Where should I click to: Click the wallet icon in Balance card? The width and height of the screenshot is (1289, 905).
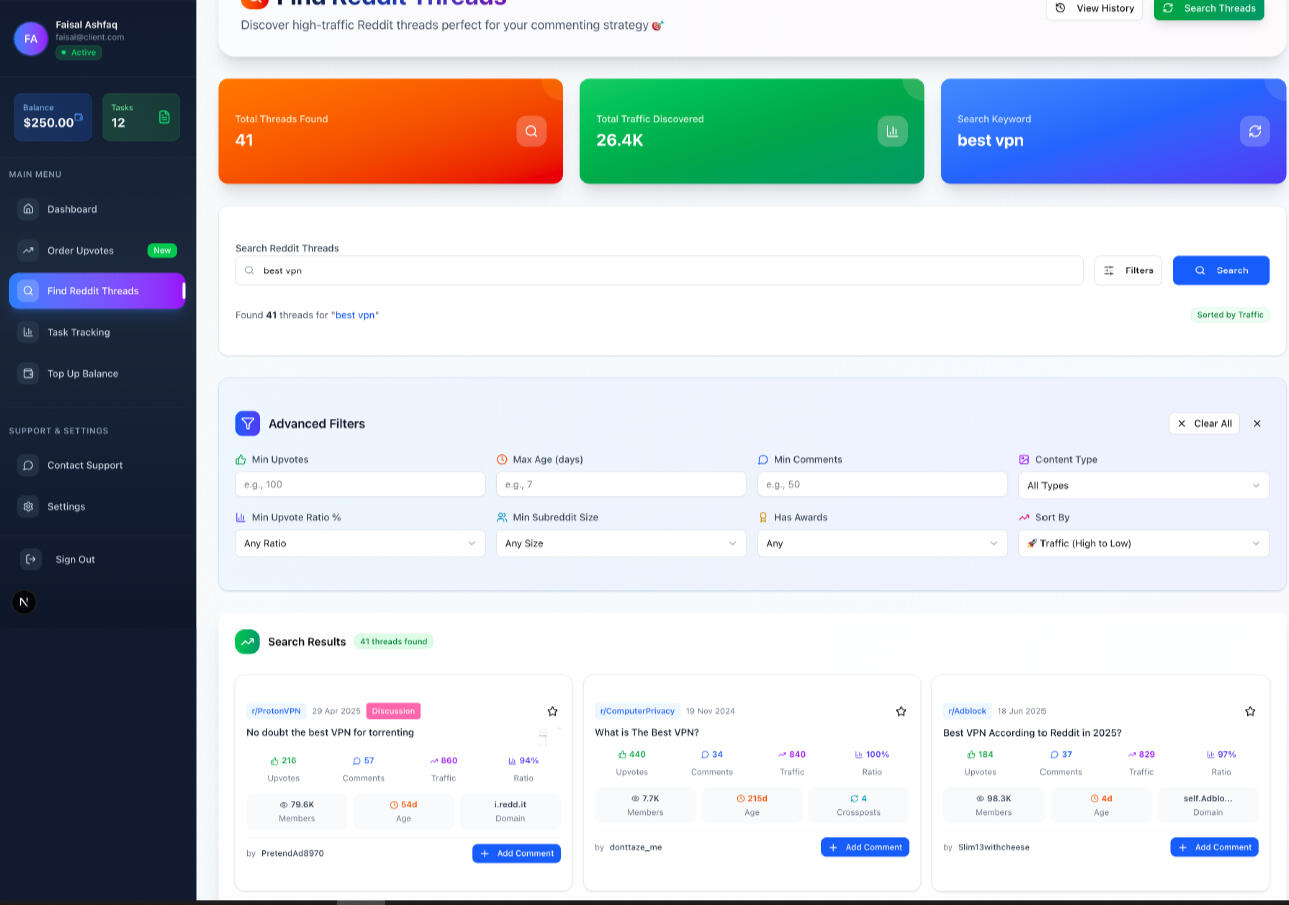click(x=79, y=117)
